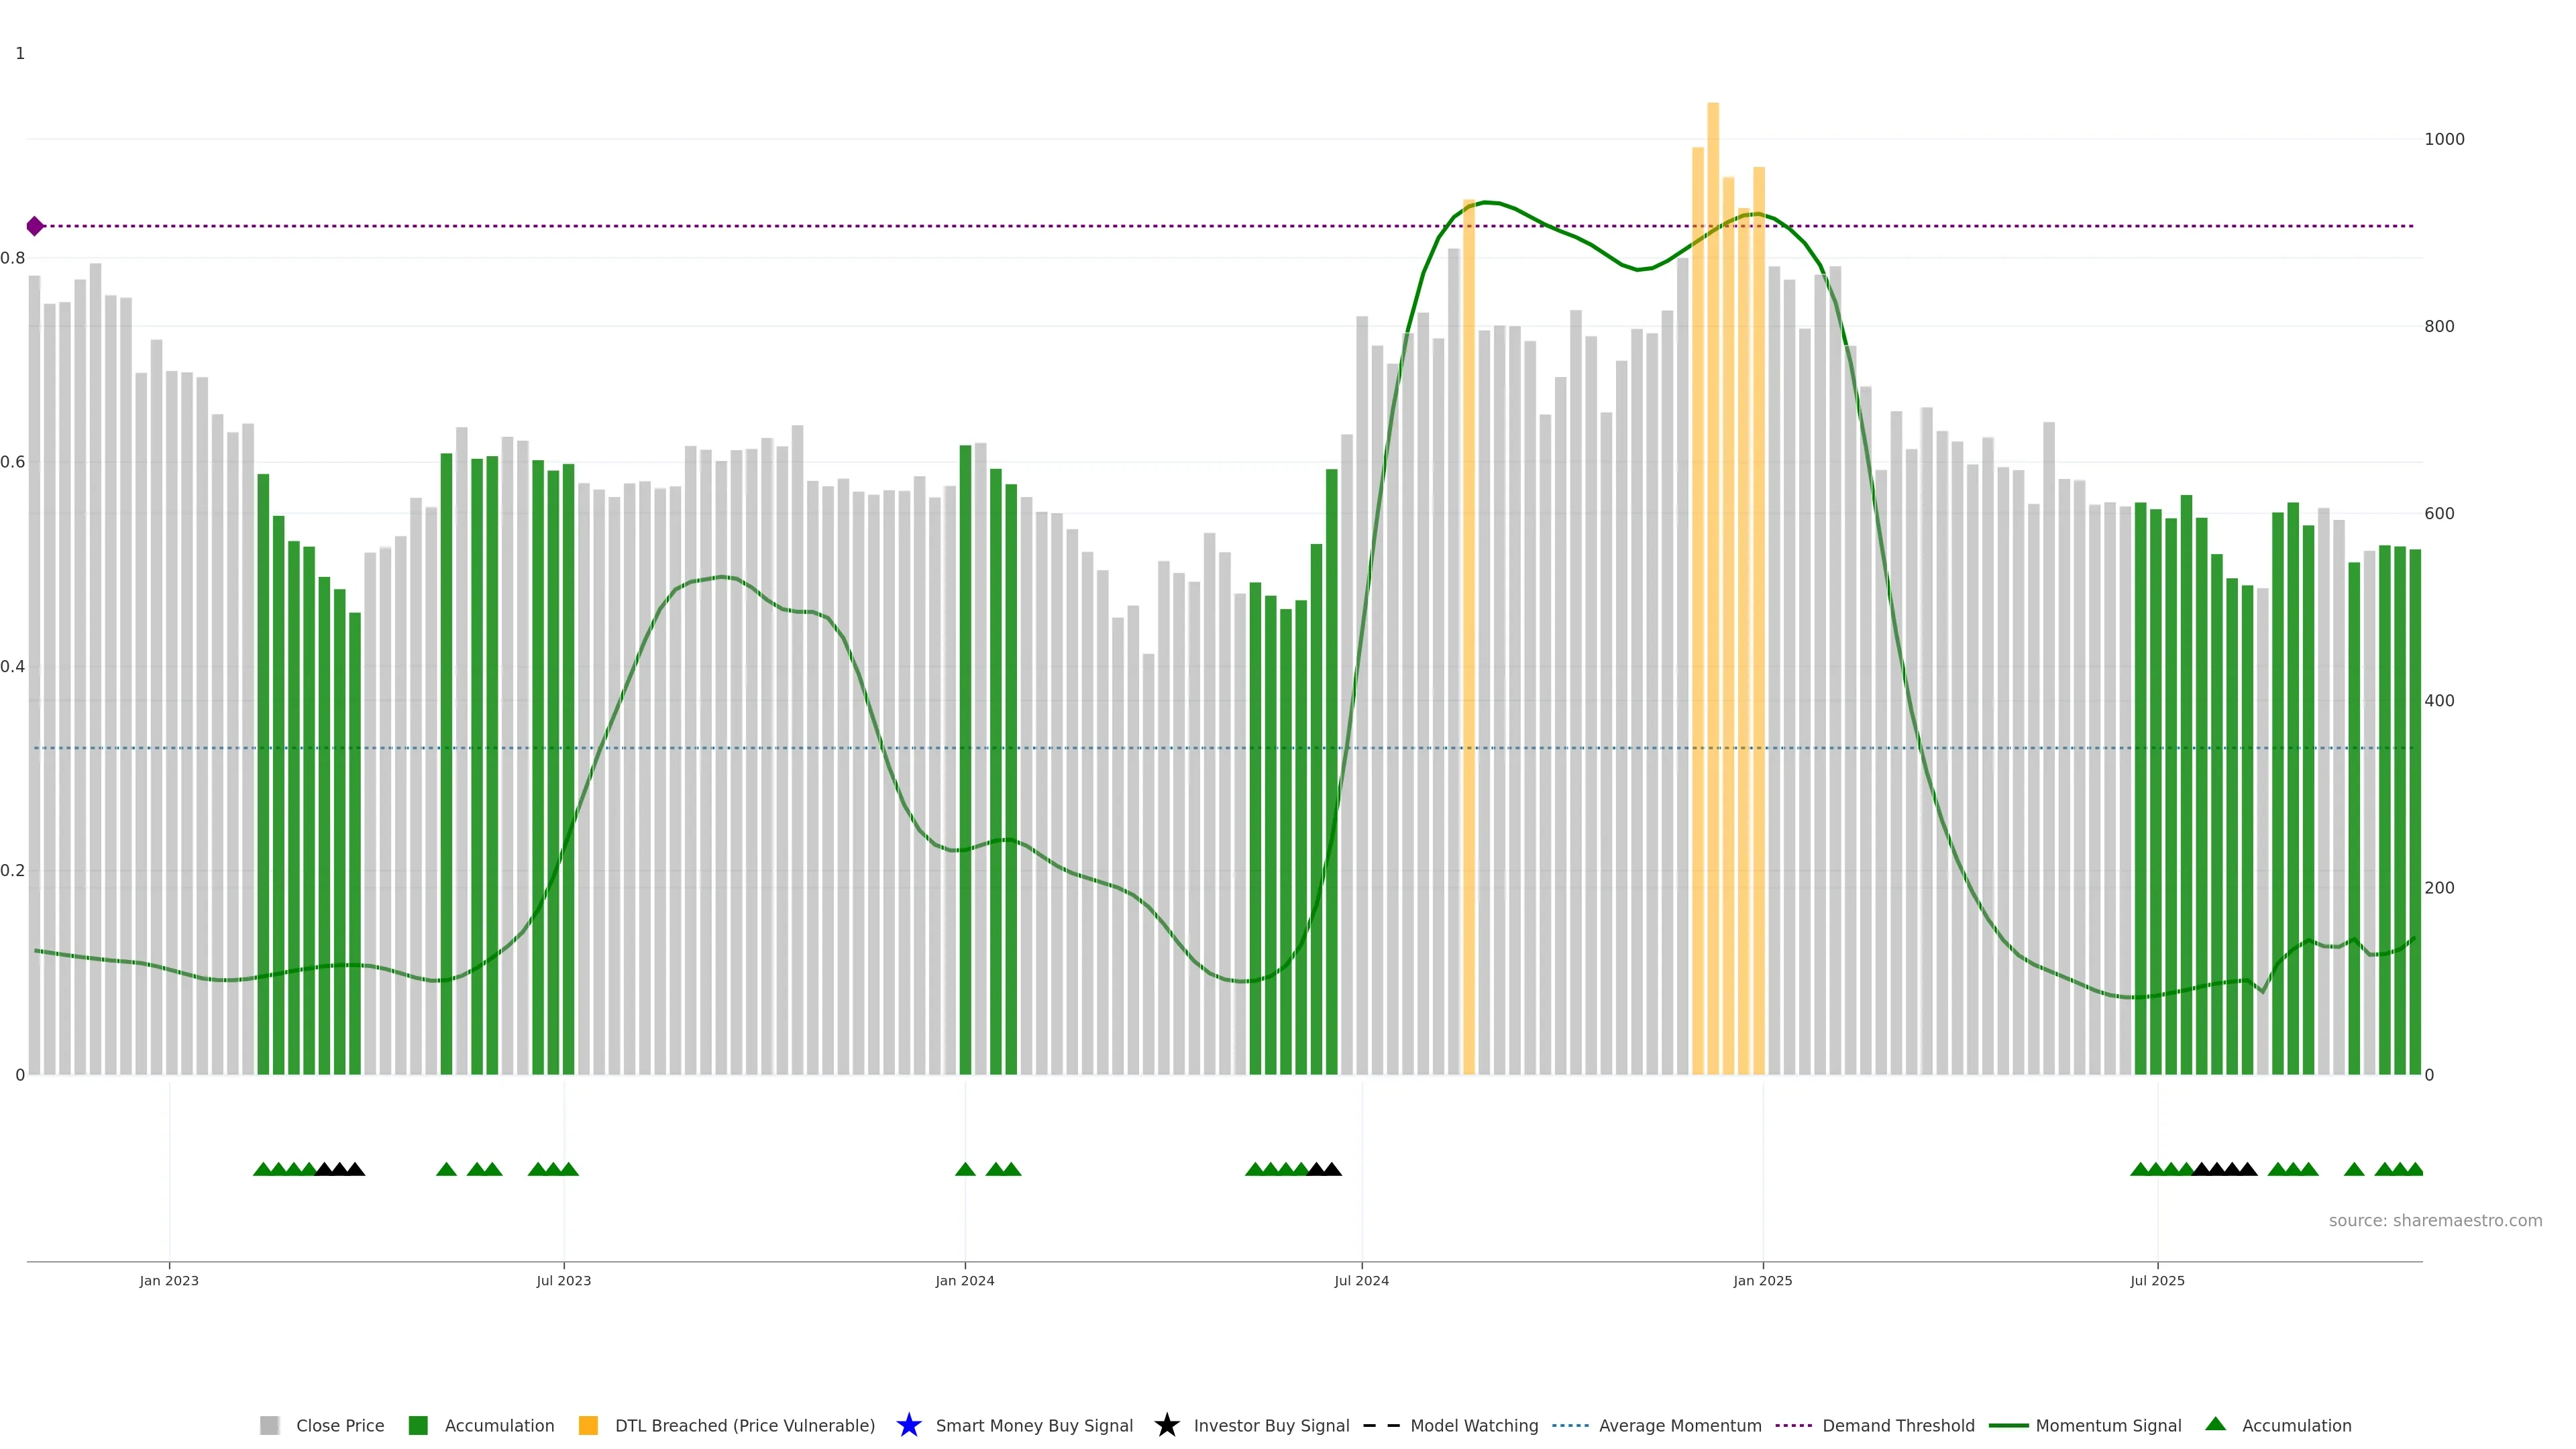Click the Jan 2023 axis label
This screenshot has width=2576, height=1449.
click(x=169, y=1280)
